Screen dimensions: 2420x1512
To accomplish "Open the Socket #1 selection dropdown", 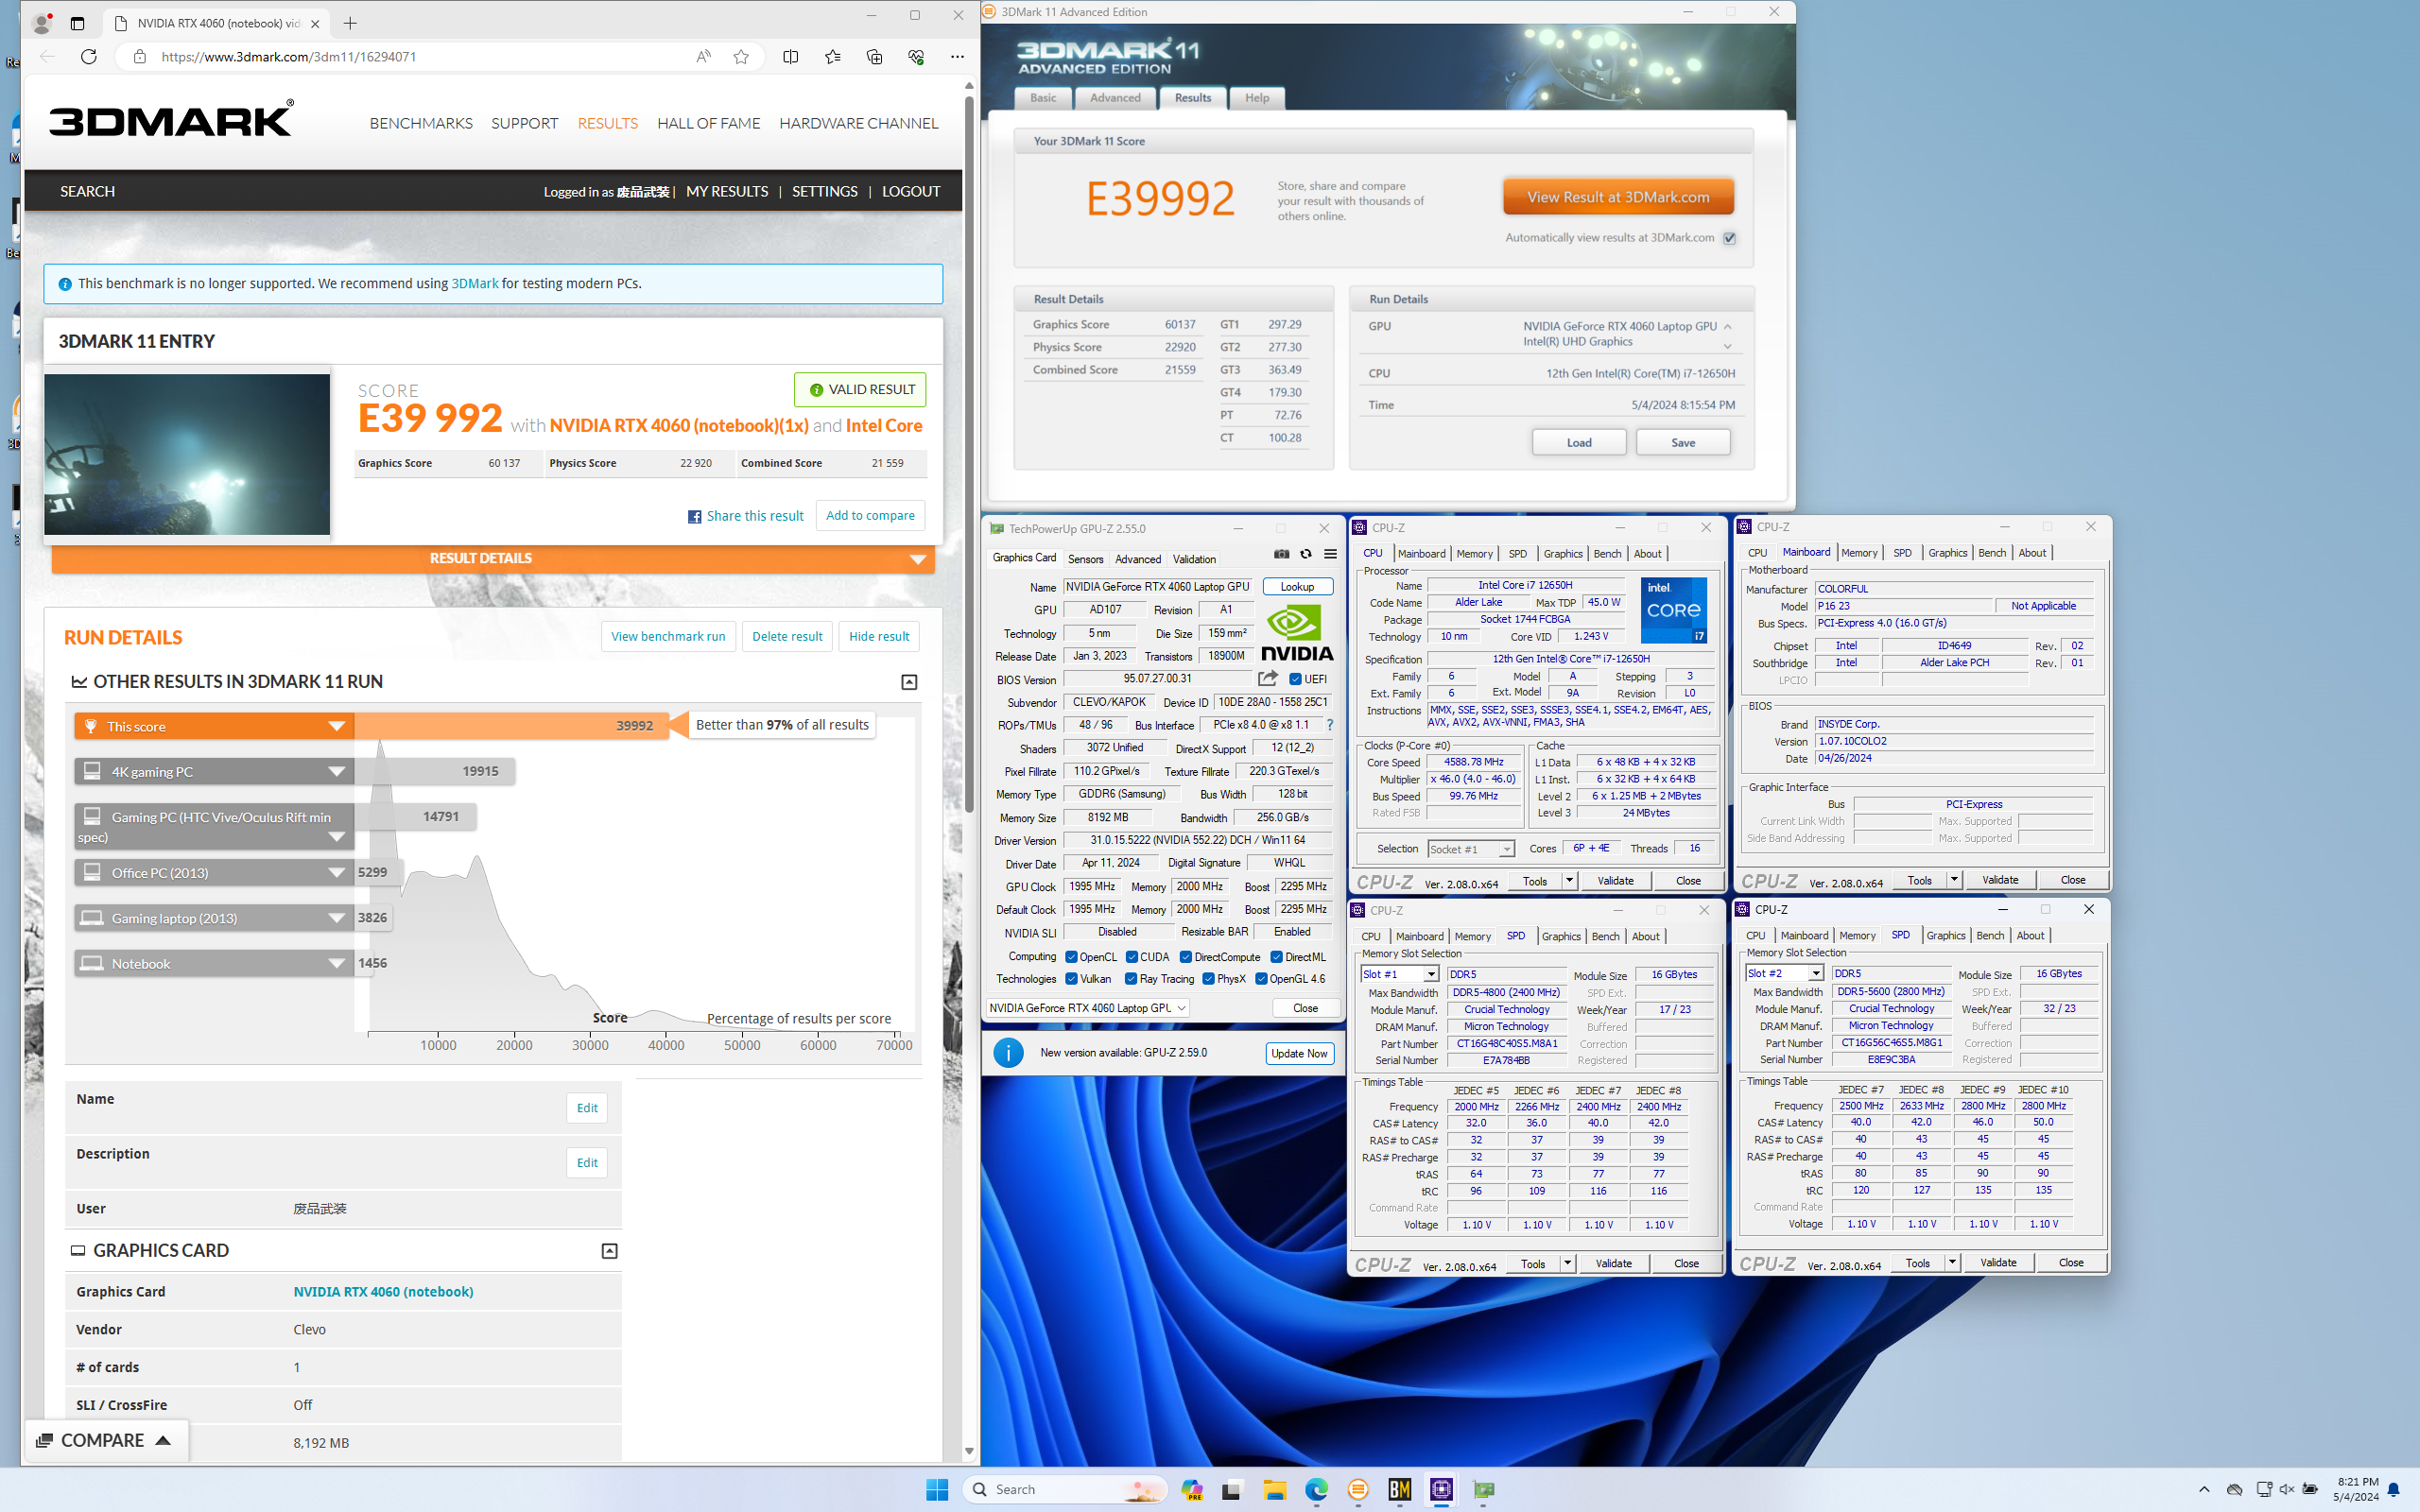I will tap(1470, 849).
